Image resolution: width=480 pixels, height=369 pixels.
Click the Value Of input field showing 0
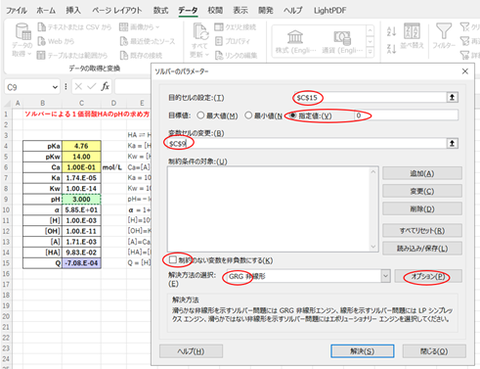[406, 116]
